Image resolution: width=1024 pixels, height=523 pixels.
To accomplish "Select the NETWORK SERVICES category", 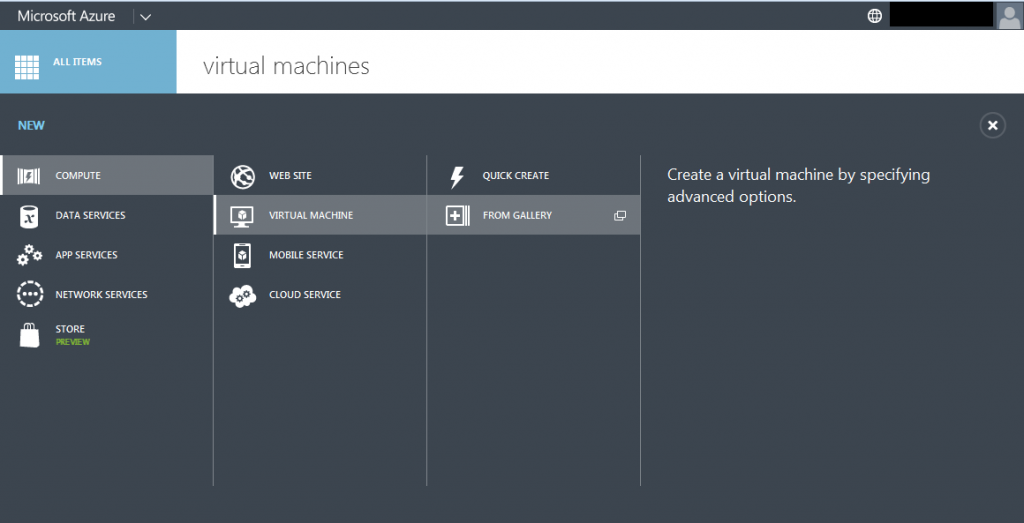I will (107, 294).
